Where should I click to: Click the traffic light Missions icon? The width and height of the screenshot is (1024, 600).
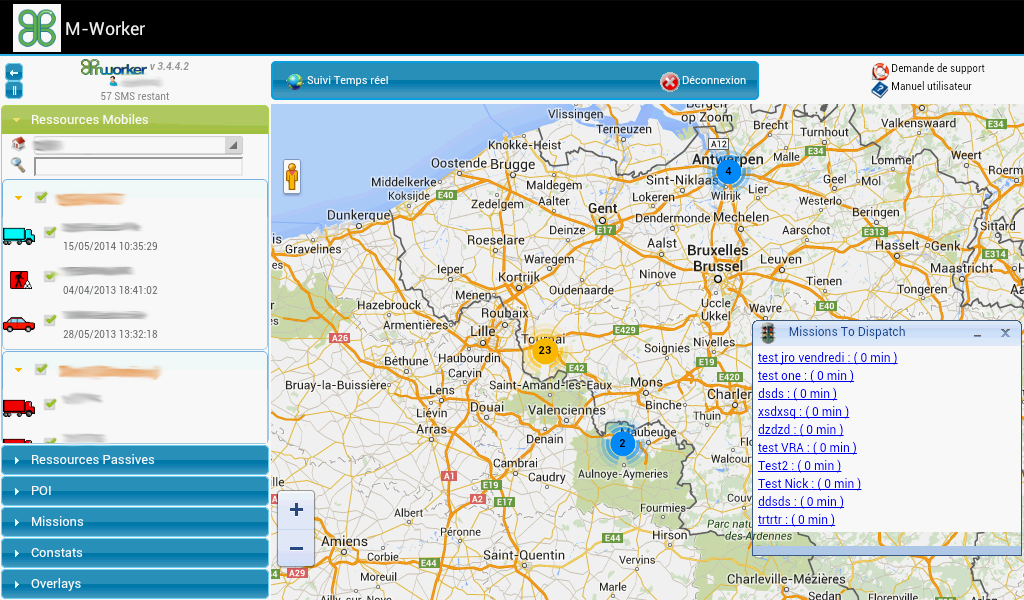(x=768, y=333)
